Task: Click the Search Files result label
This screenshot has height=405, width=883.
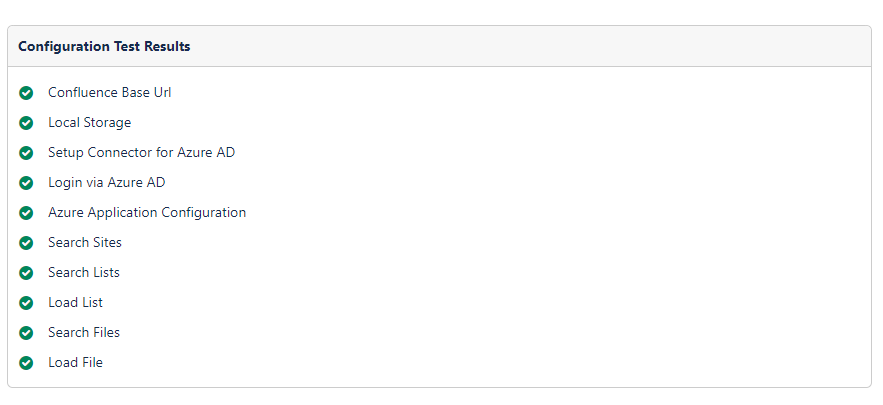Action: (83, 333)
